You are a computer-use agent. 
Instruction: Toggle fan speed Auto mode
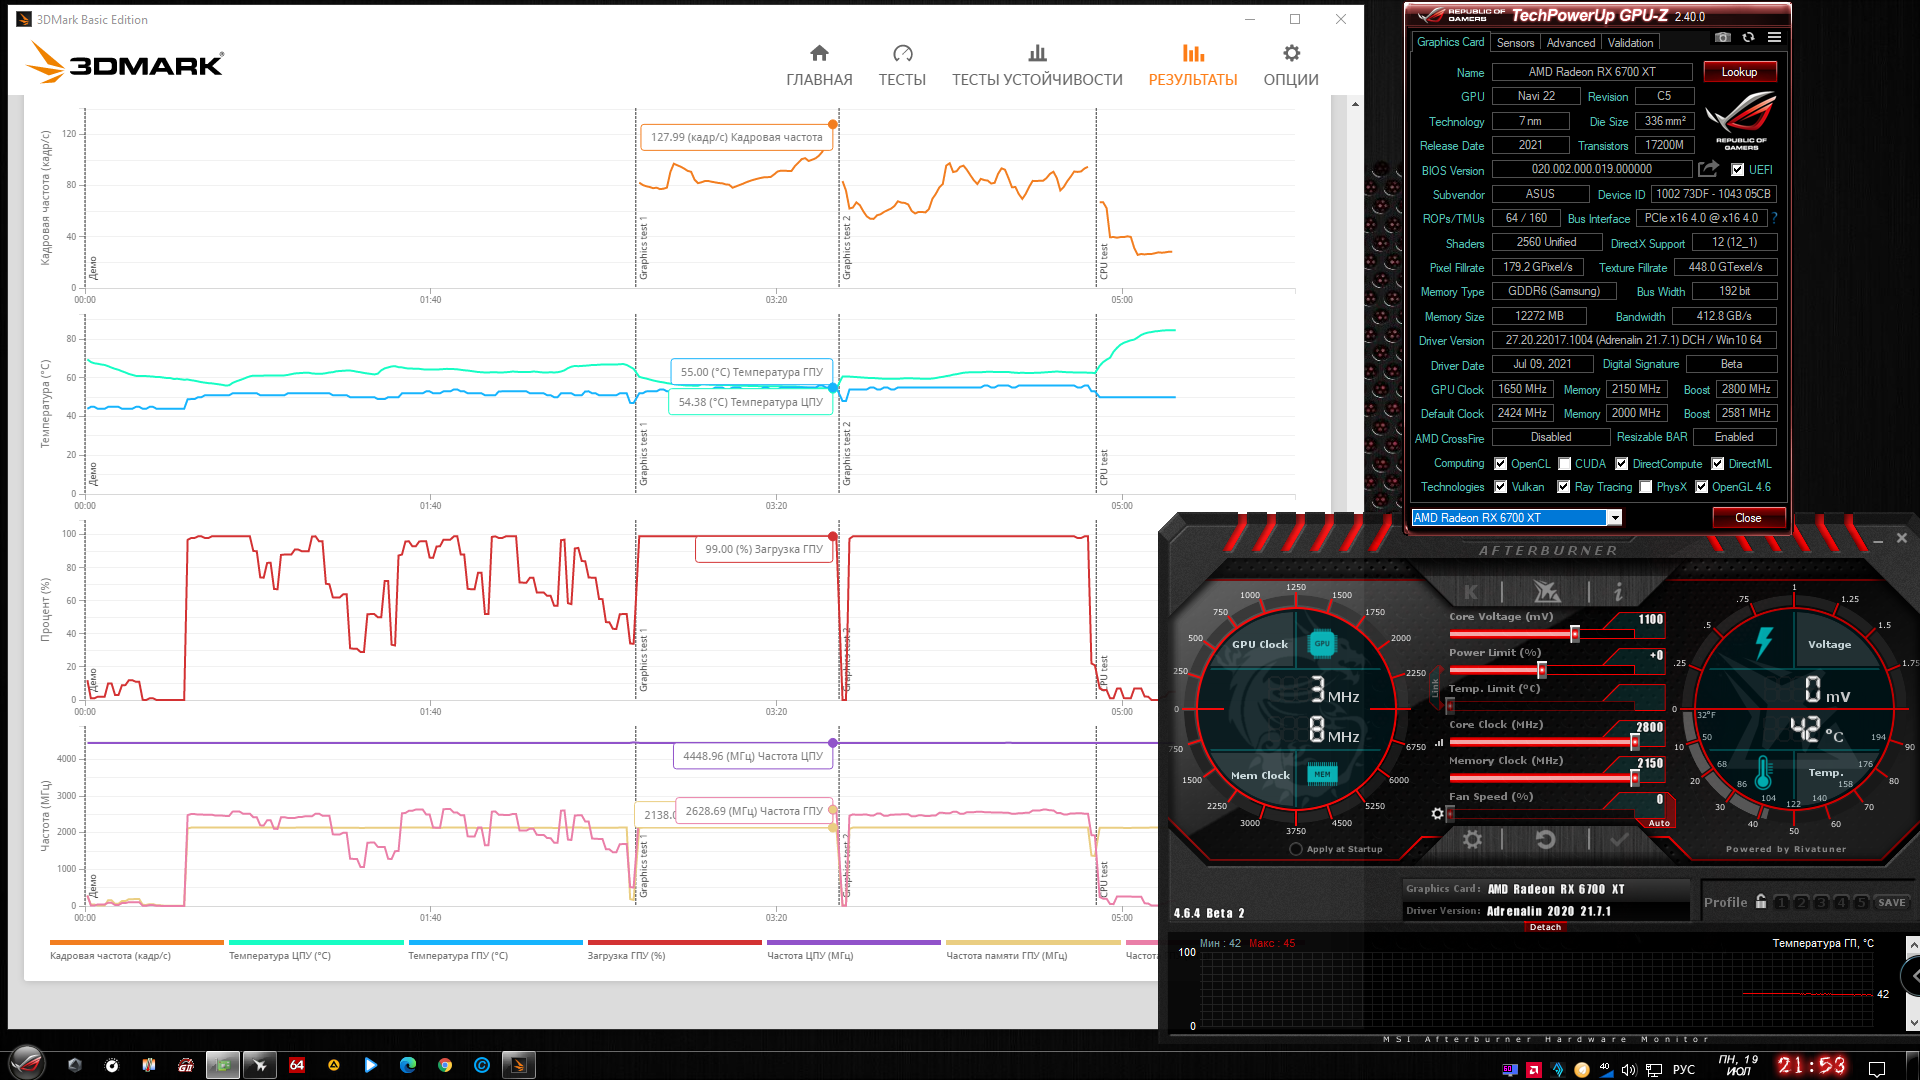(x=1659, y=823)
